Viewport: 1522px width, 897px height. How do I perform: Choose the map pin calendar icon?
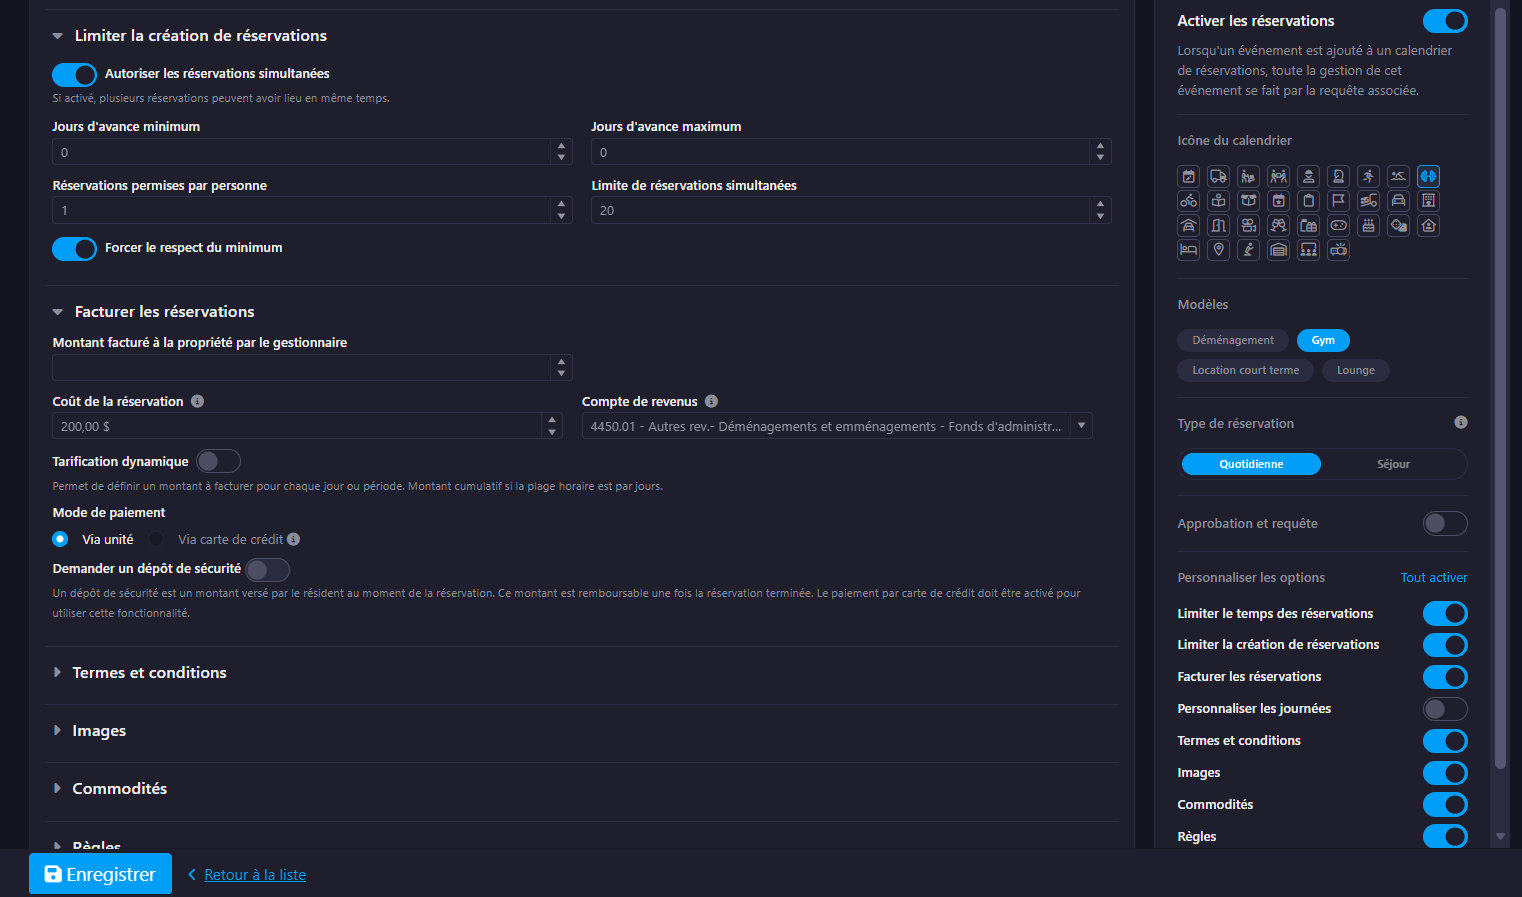point(1218,250)
